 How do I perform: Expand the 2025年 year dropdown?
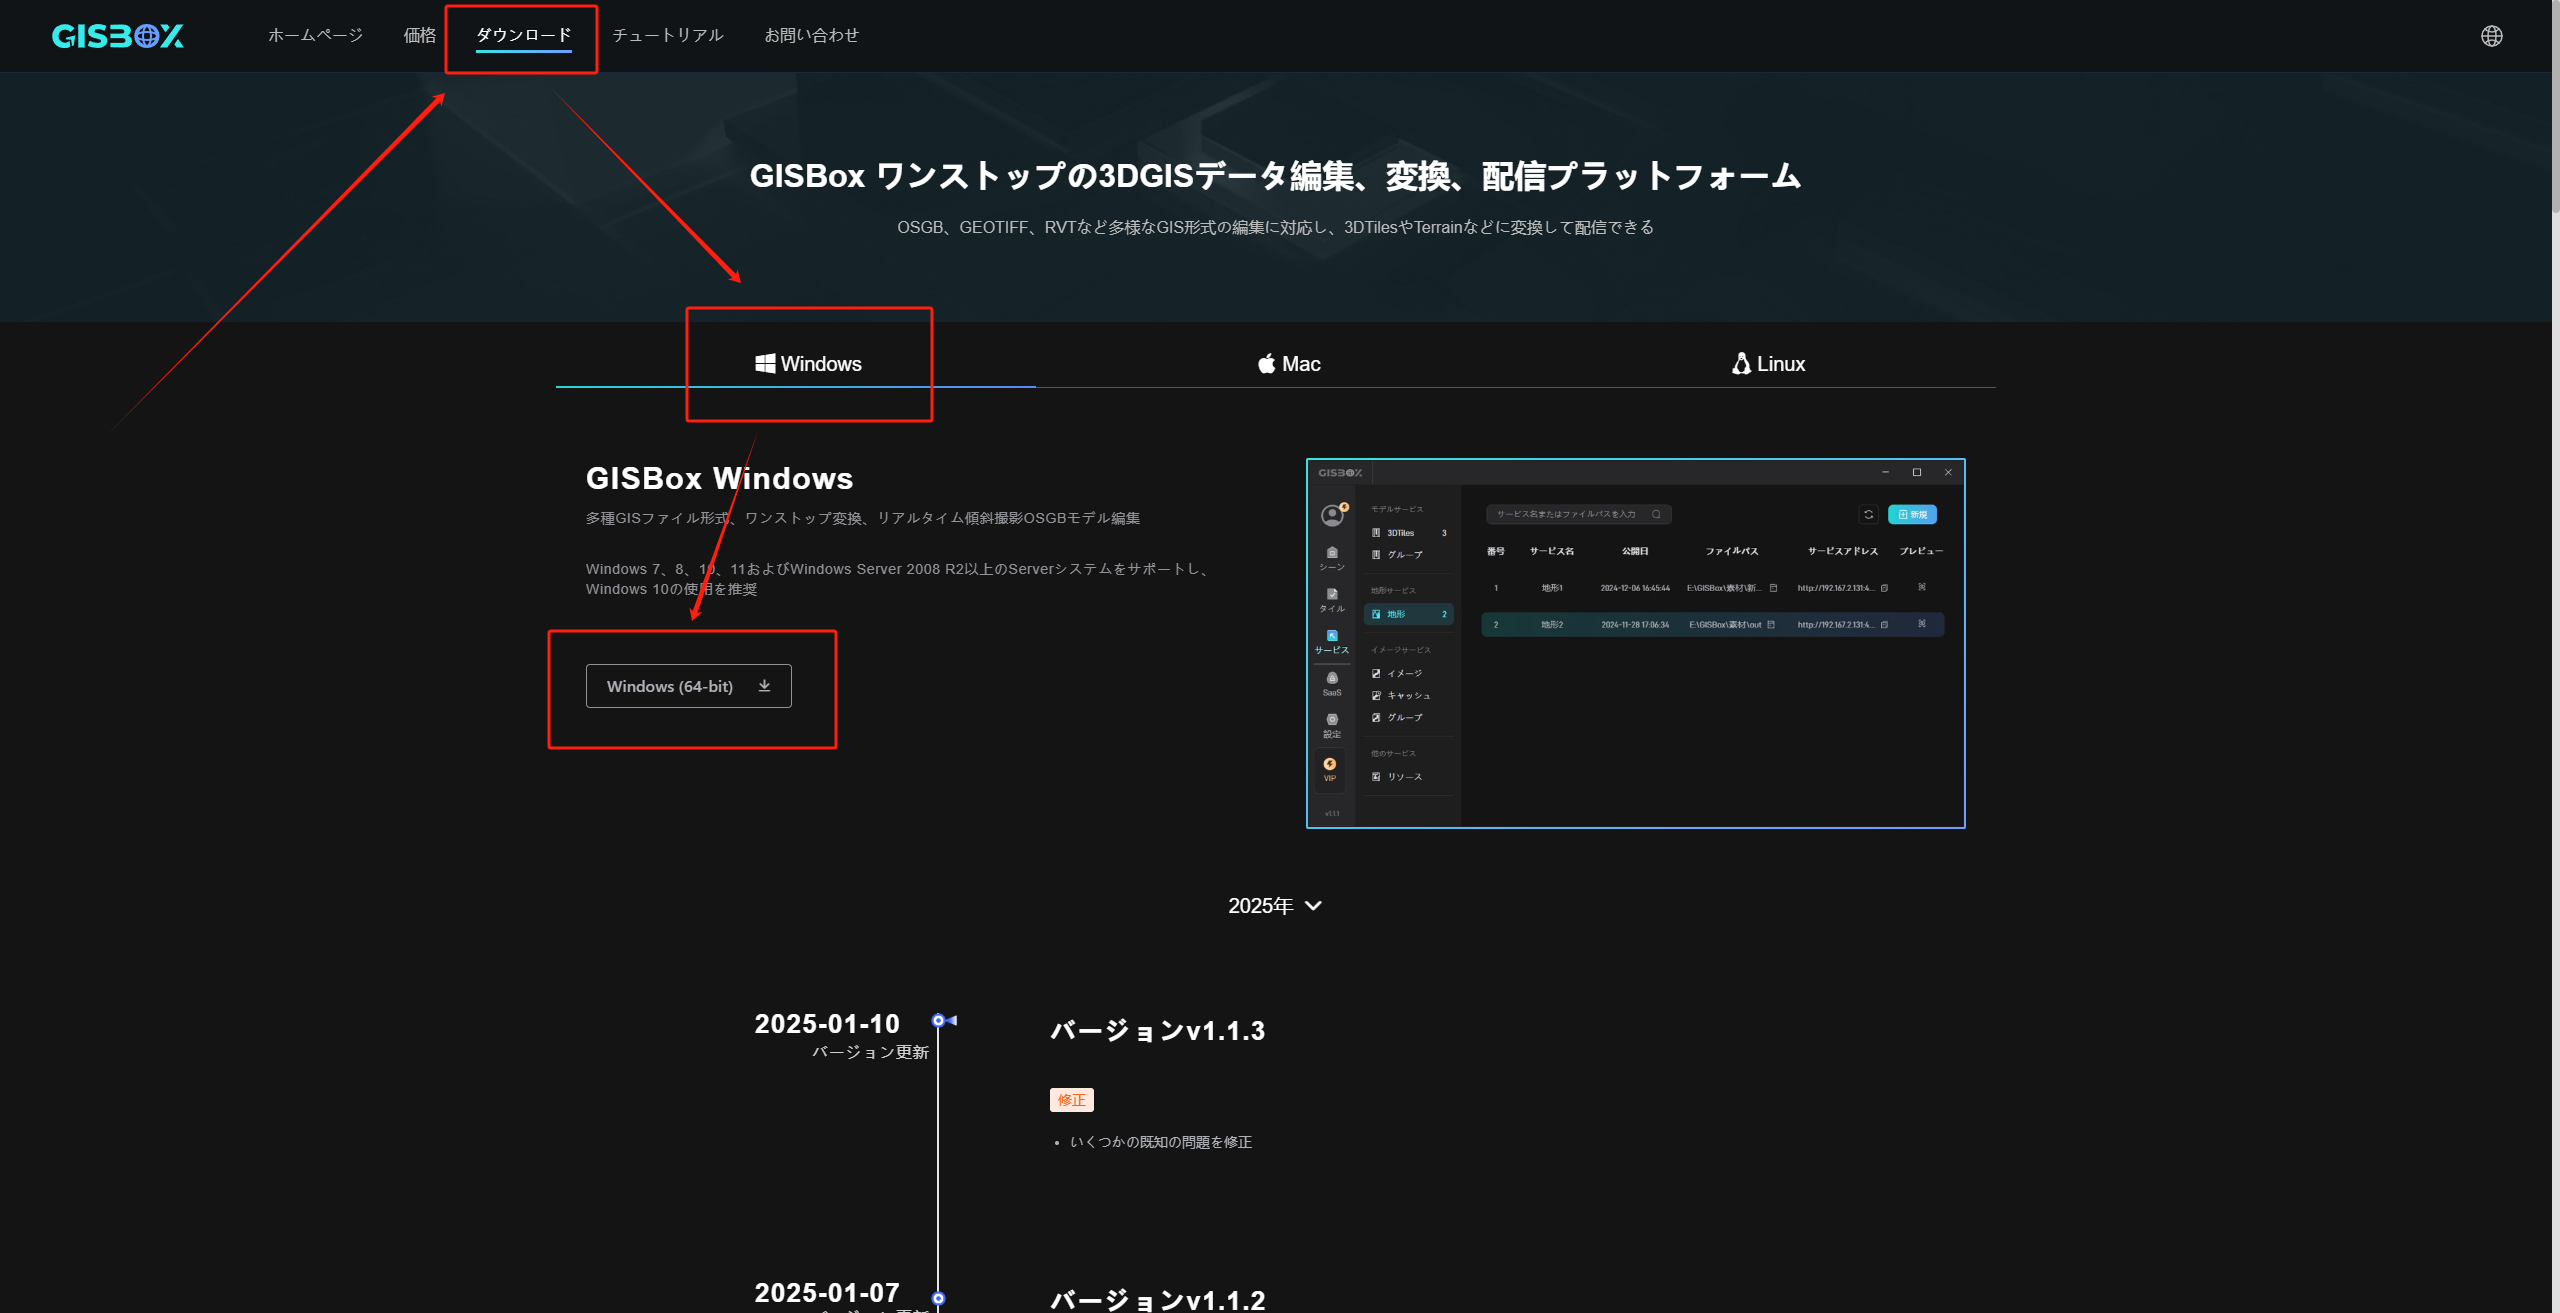pyautogui.click(x=1274, y=906)
